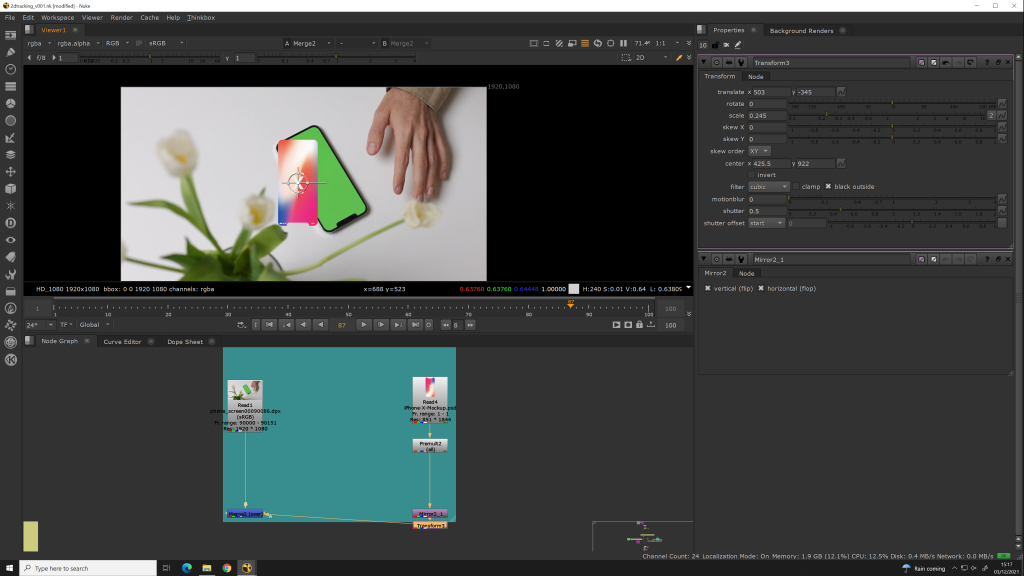Viewport: 1024px width, 576px height.
Task: Toggle the vertical (flip) checkbox
Action: 707,289
